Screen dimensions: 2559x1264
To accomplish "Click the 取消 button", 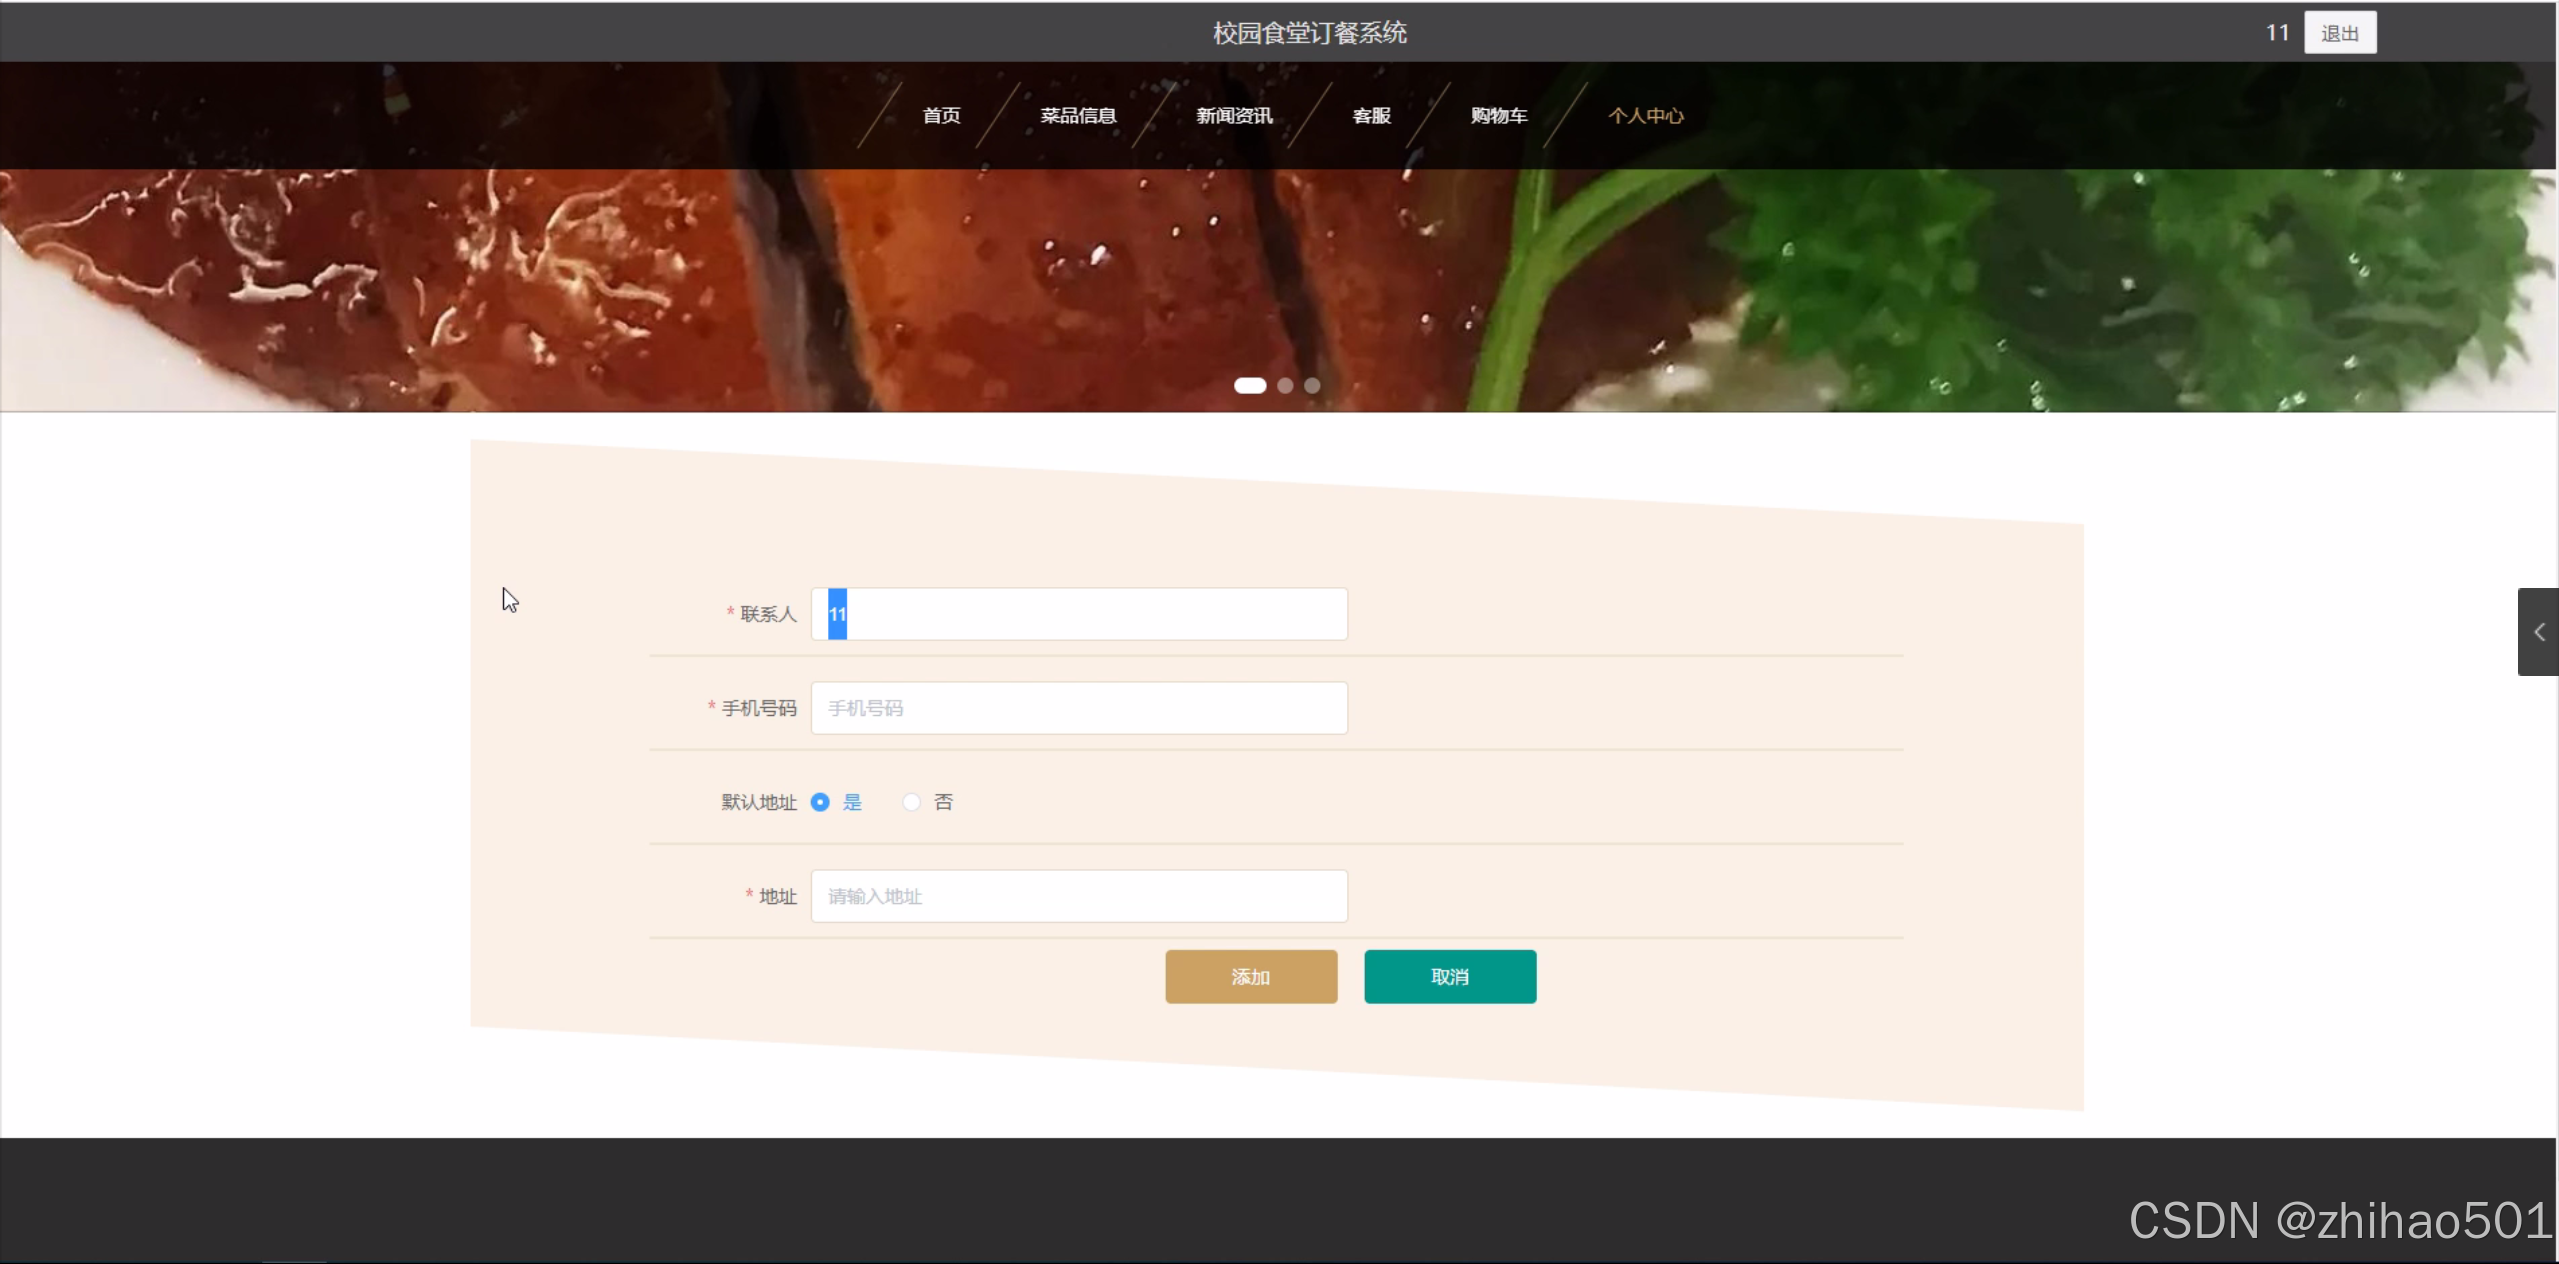I will (x=1450, y=977).
